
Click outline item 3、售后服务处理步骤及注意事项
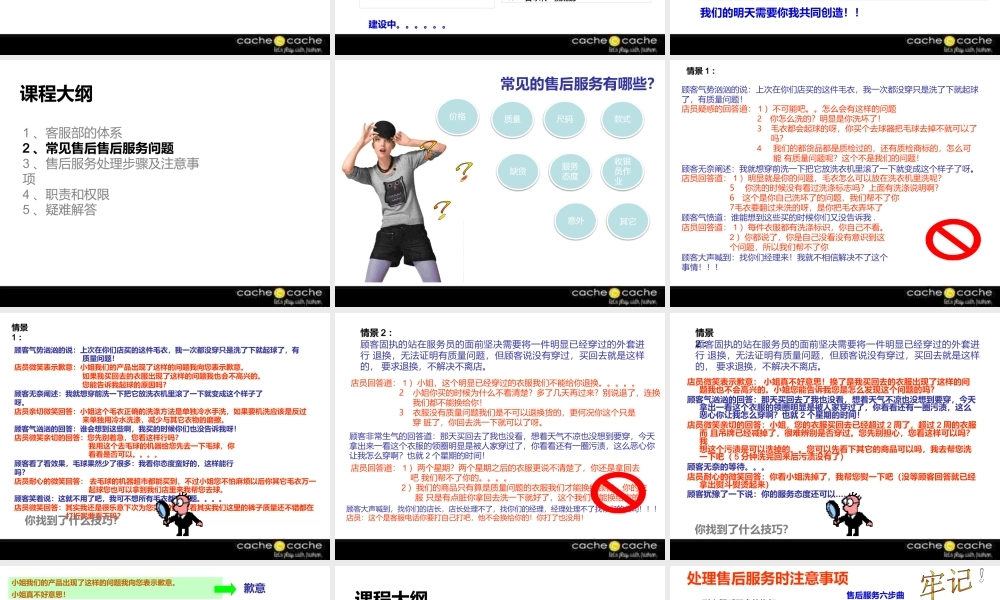pyautogui.click(x=111, y=171)
